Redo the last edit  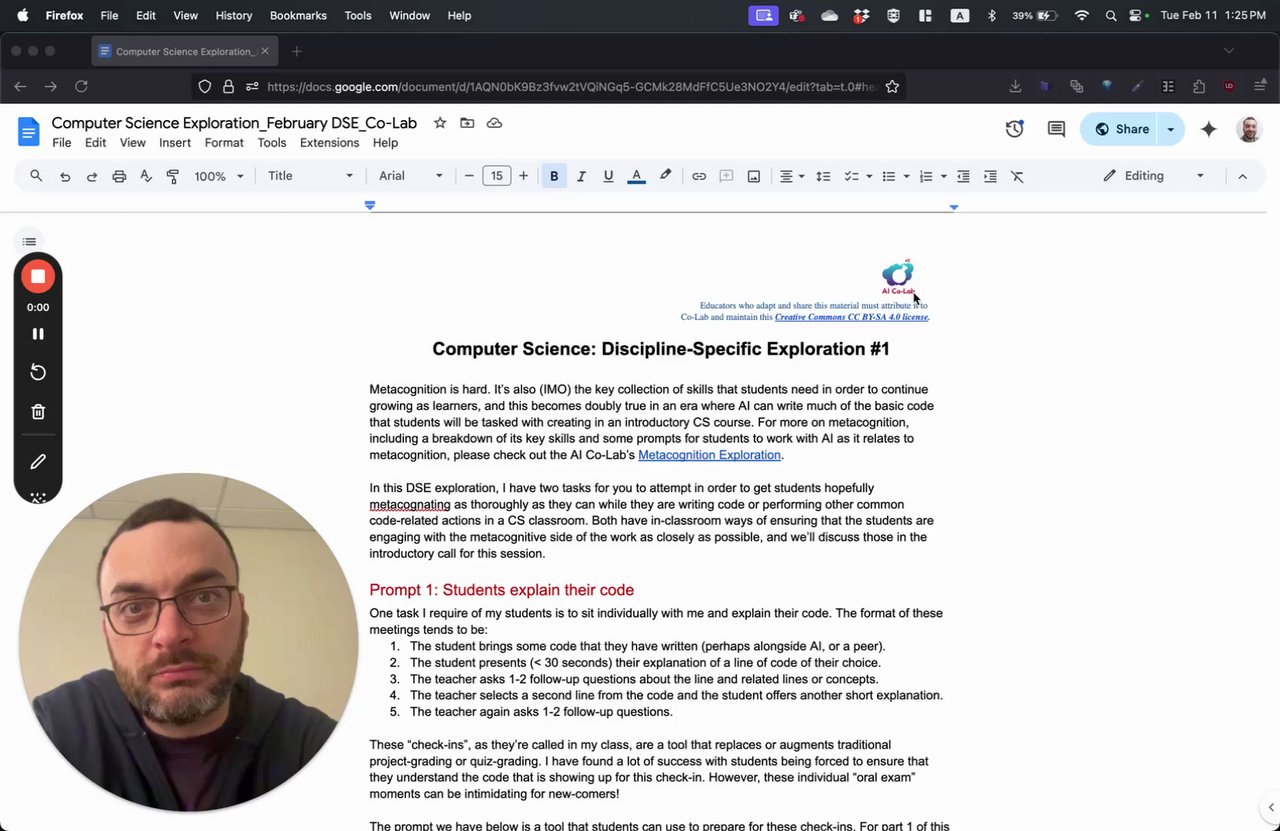[x=92, y=176]
